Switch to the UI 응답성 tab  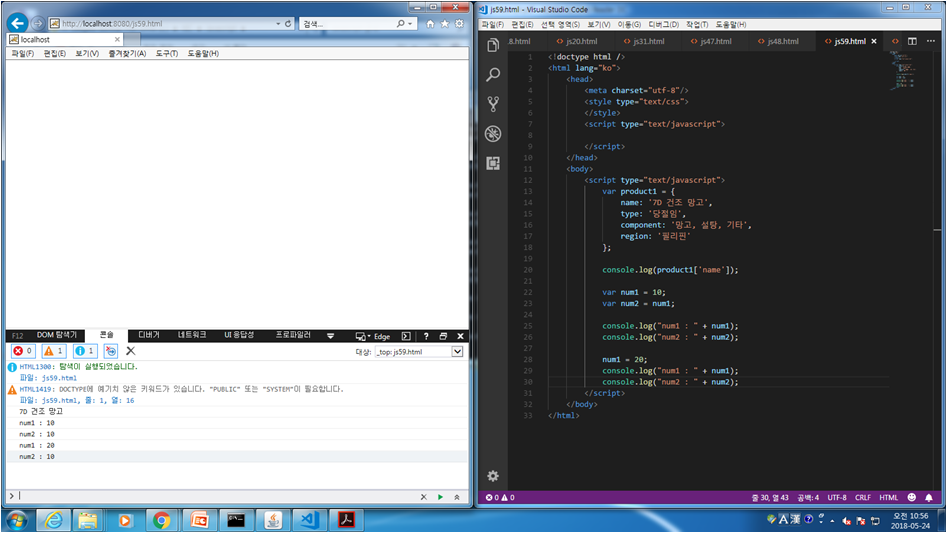coord(239,335)
